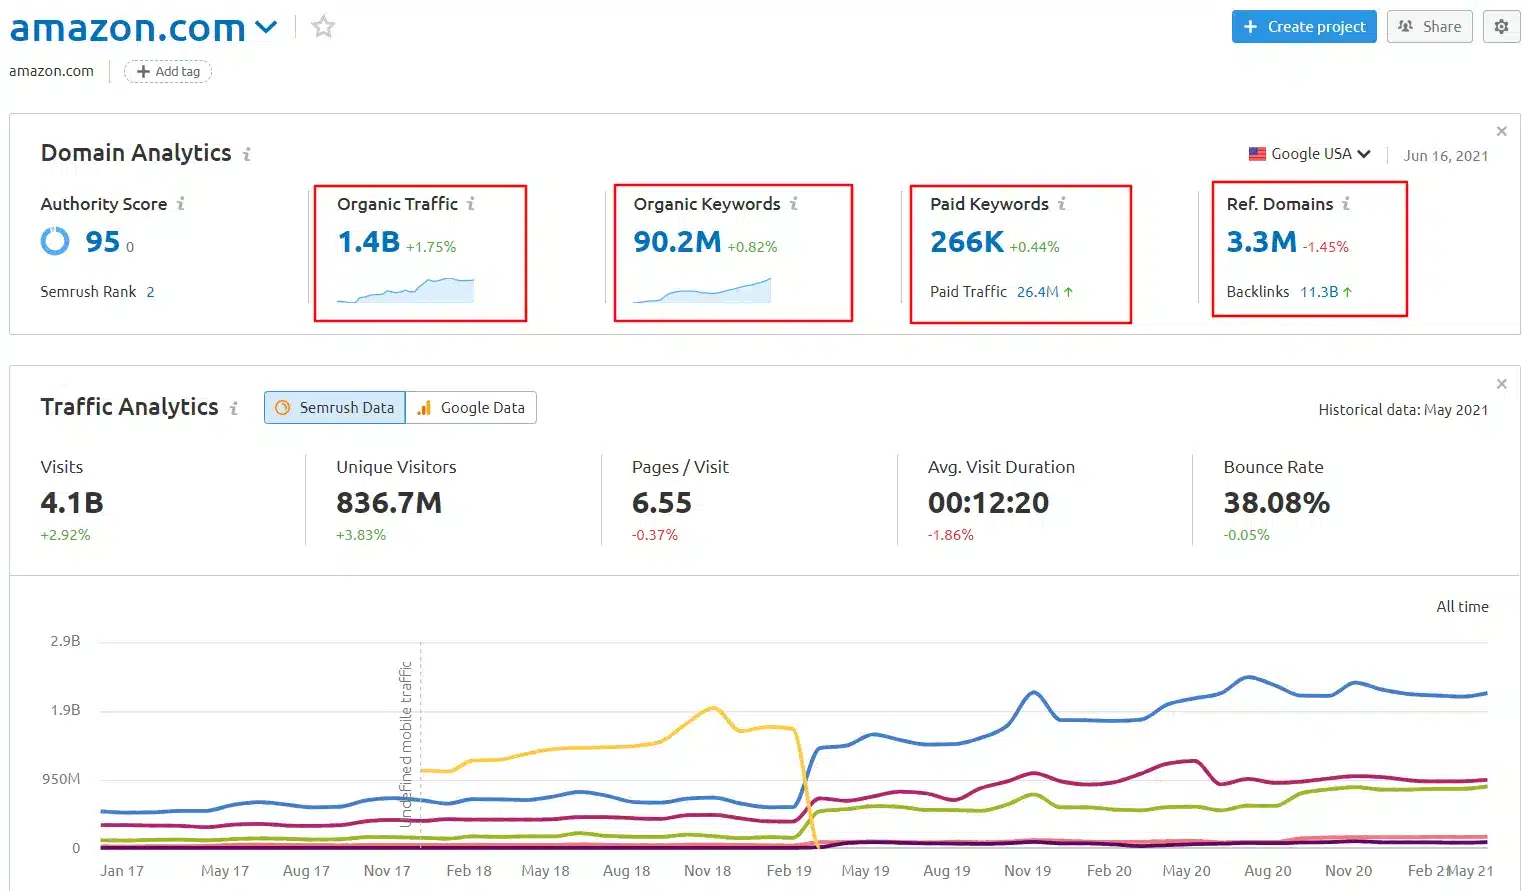
Task: Open the Organic Traffic 1.4B value
Action: (x=368, y=242)
